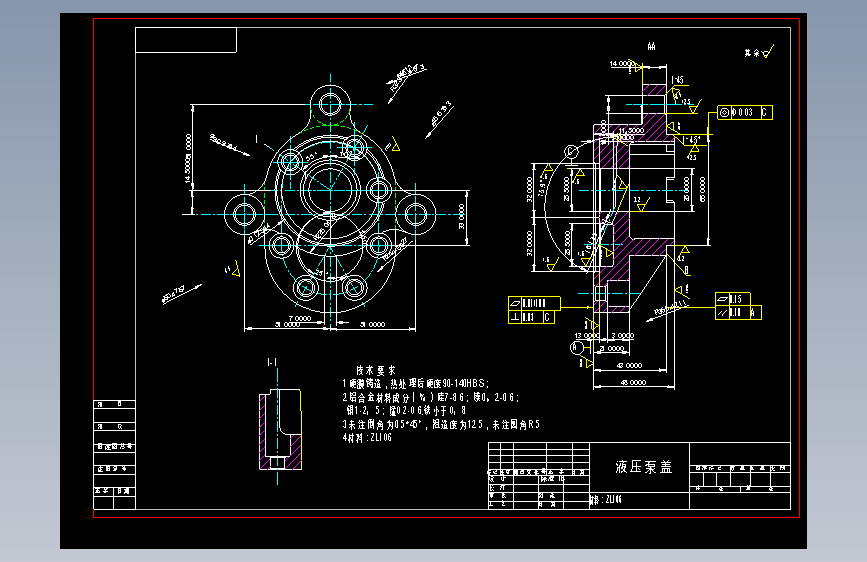Pick the 45.0000 dimension text
Viewport: 867px width, 562px height.
(633, 382)
